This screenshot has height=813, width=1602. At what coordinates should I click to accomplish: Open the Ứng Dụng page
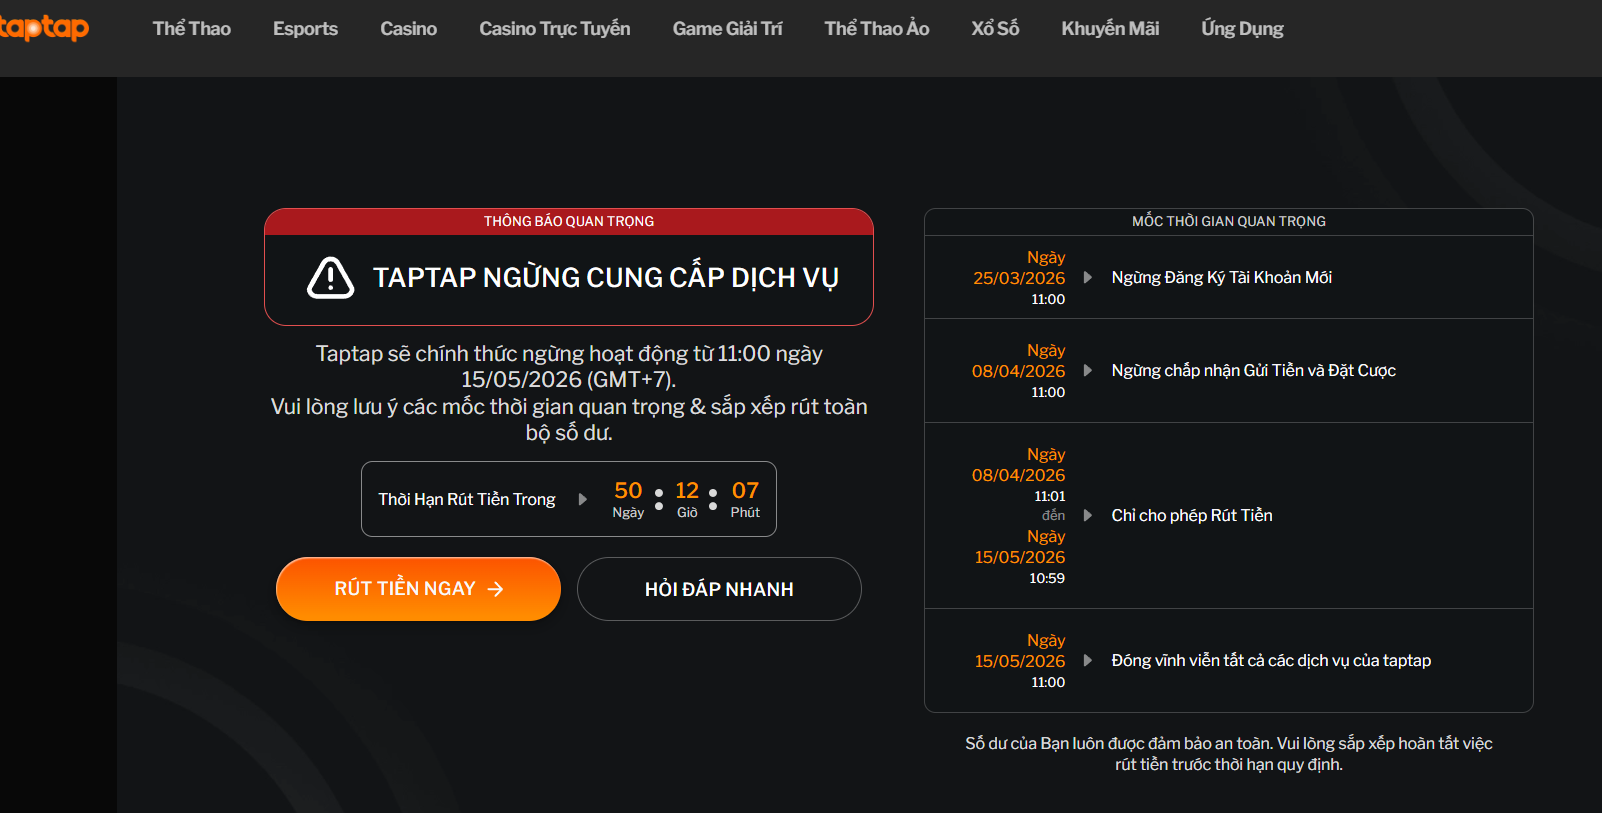click(x=1243, y=29)
